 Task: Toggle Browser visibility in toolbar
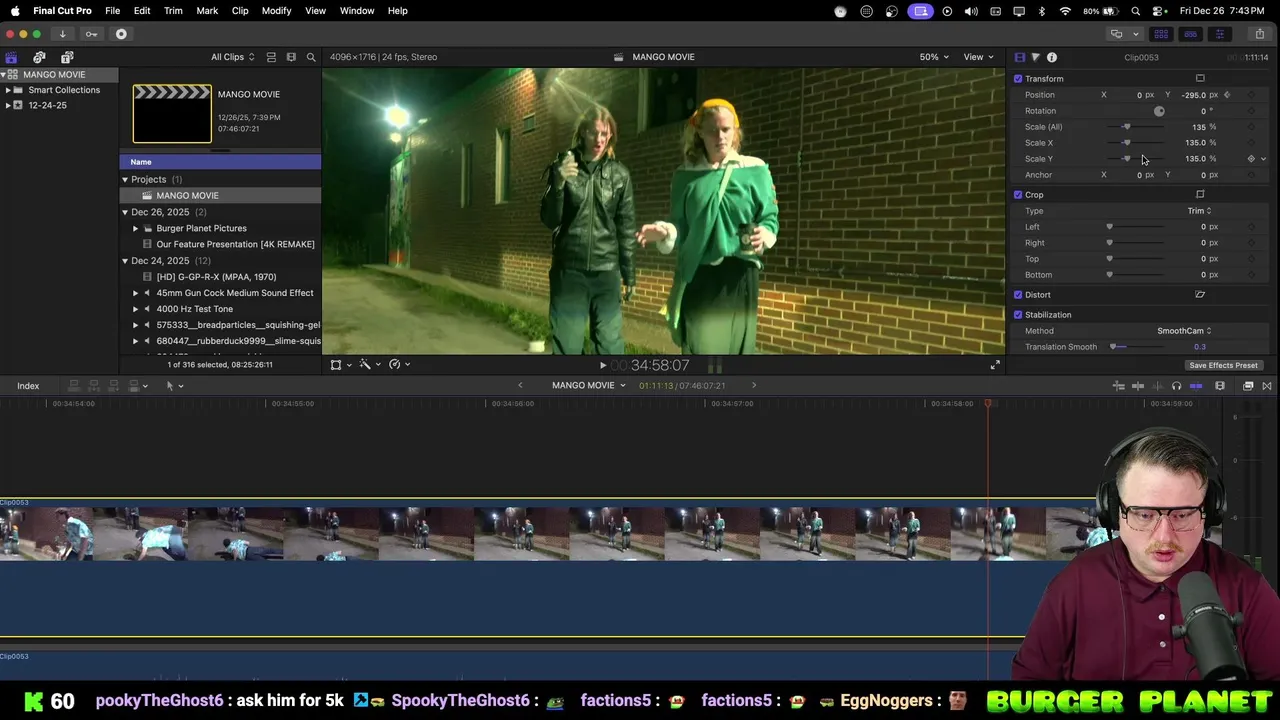pos(1161,34)
